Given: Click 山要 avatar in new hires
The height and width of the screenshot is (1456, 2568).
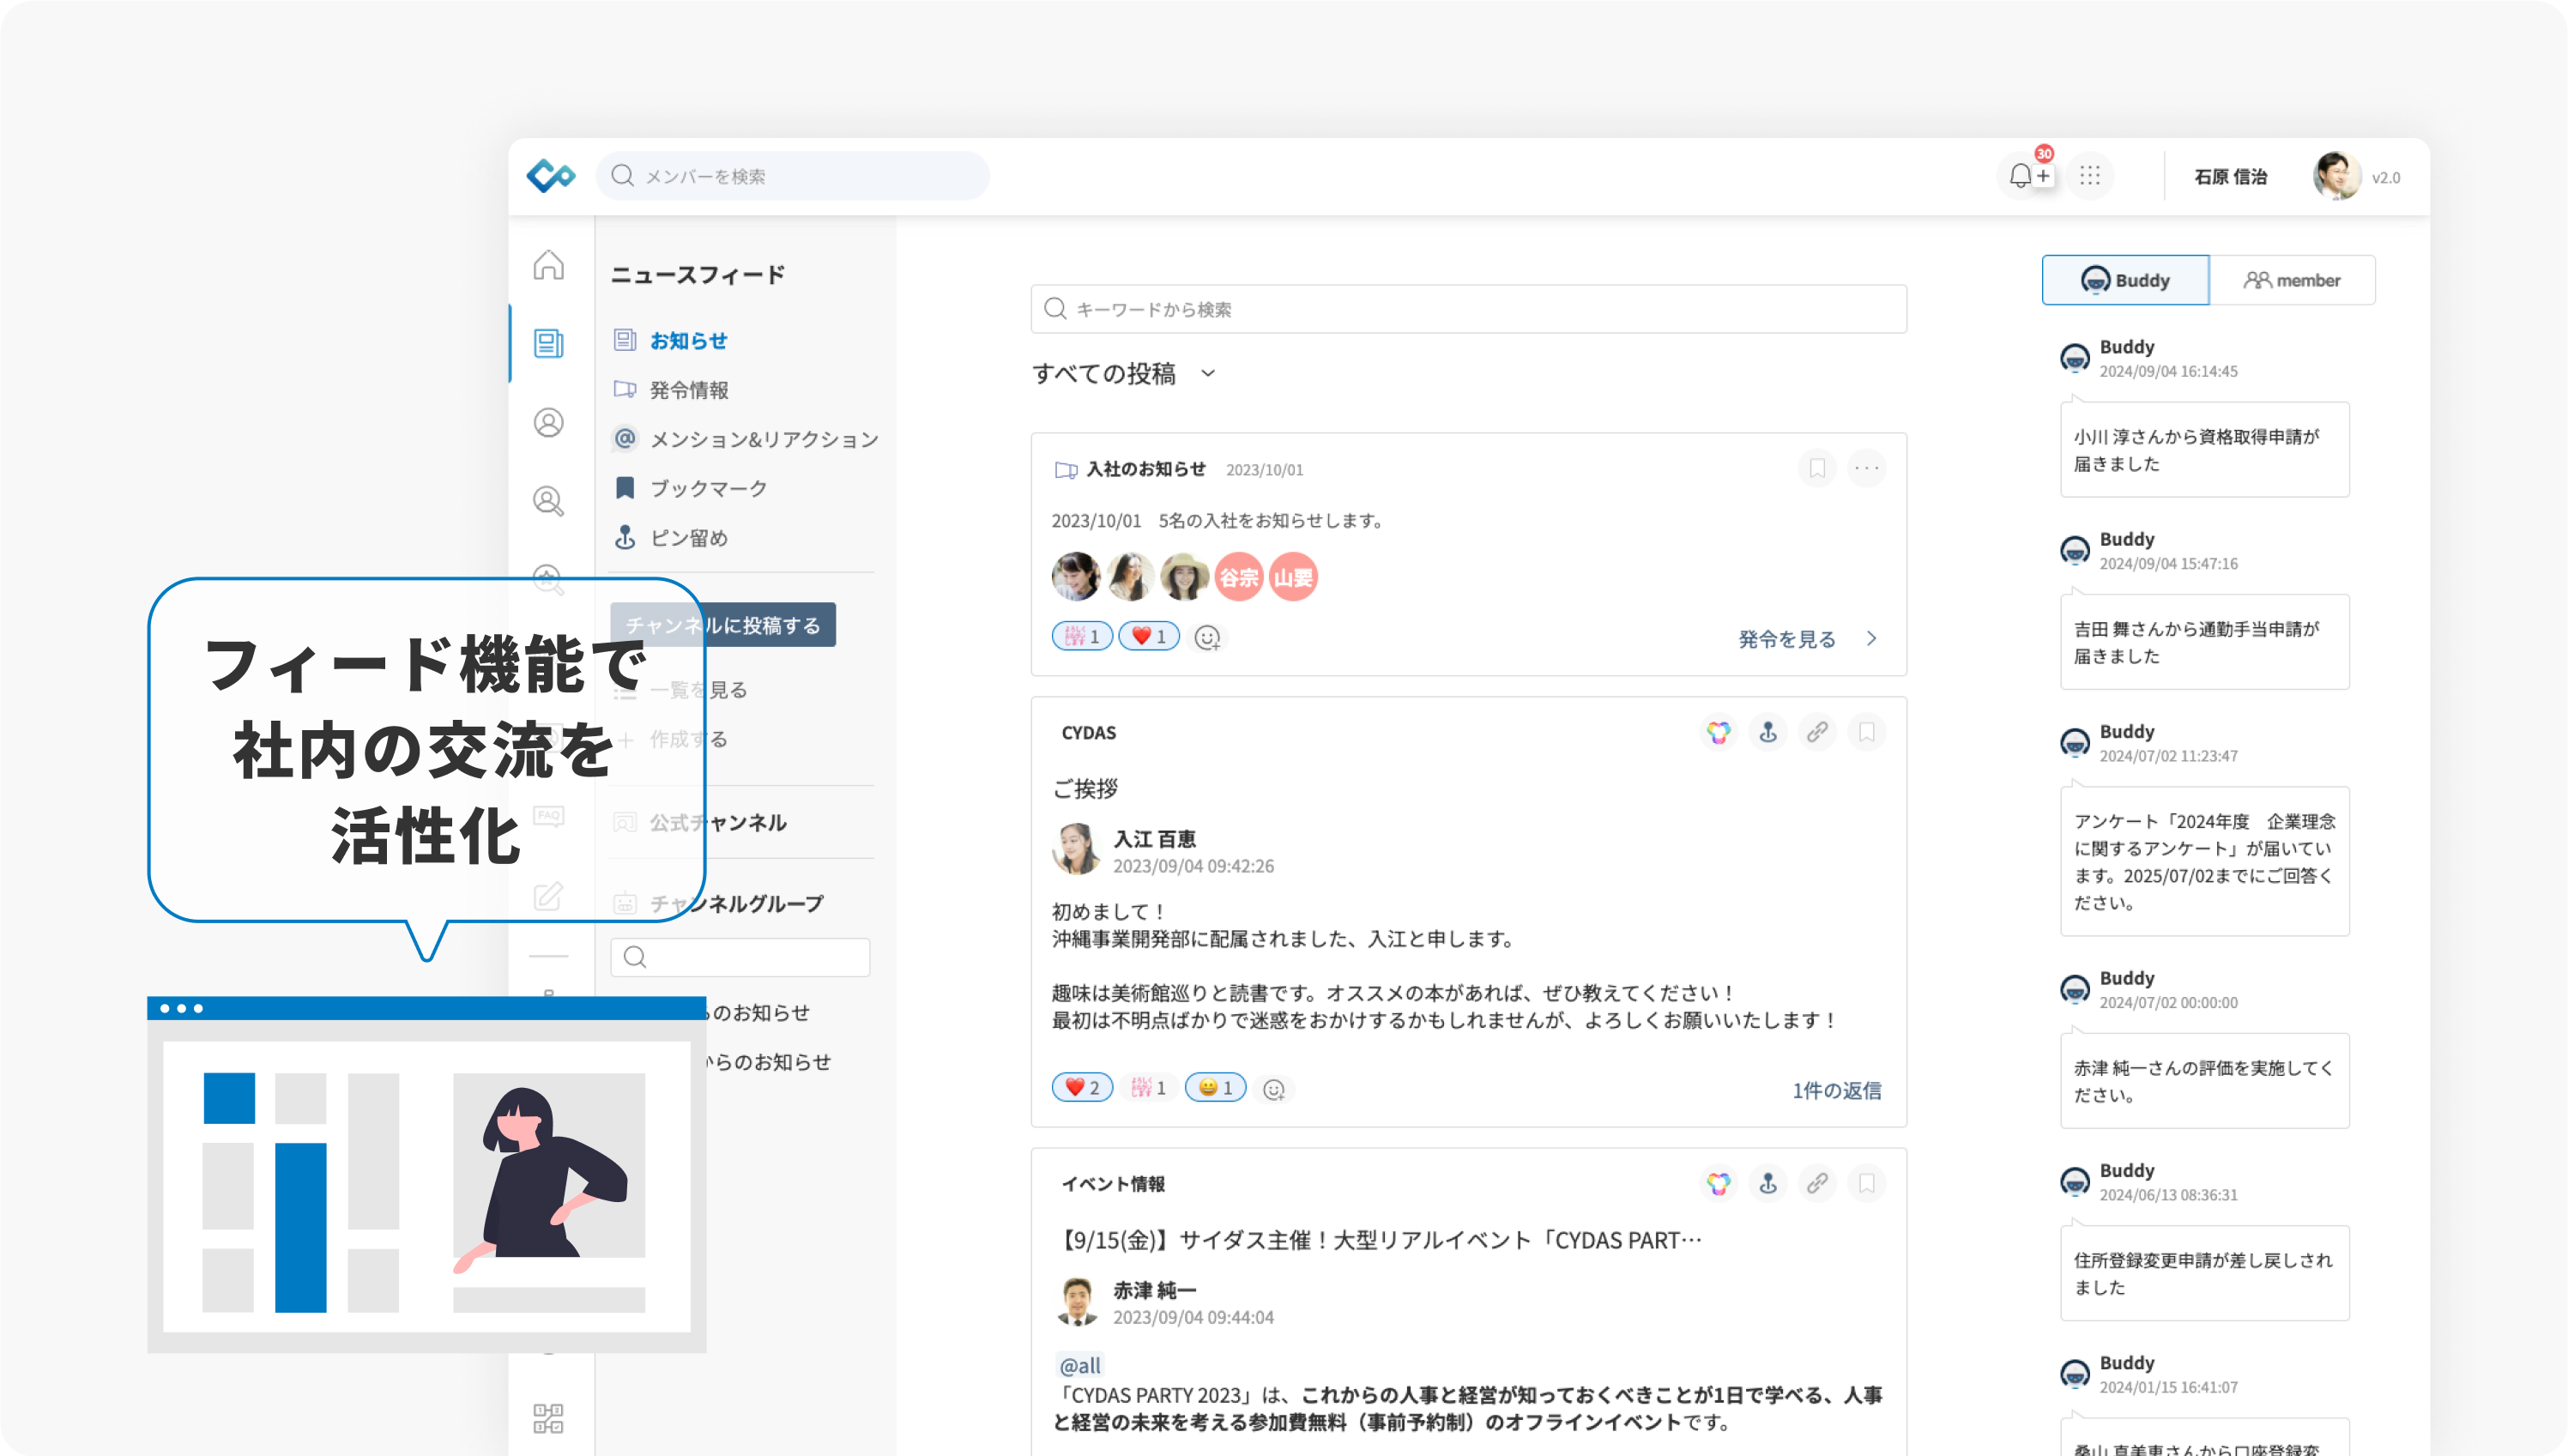Looking at the screenshot, I should coord(1293,577).
